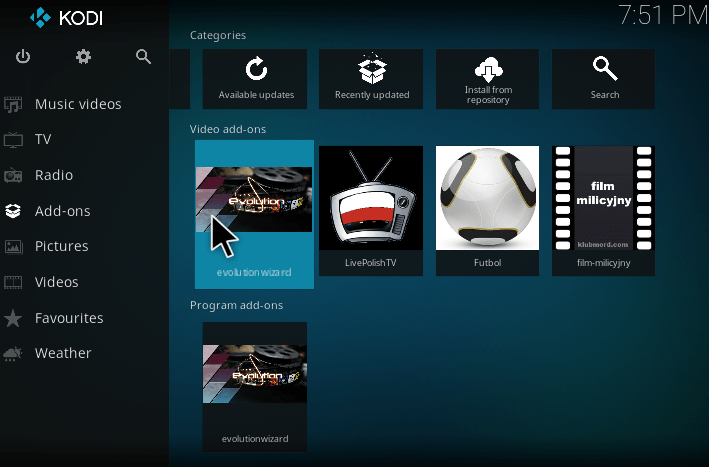
Task: Click the Radio icon in the sidebar
Action: tap(13, 175)
